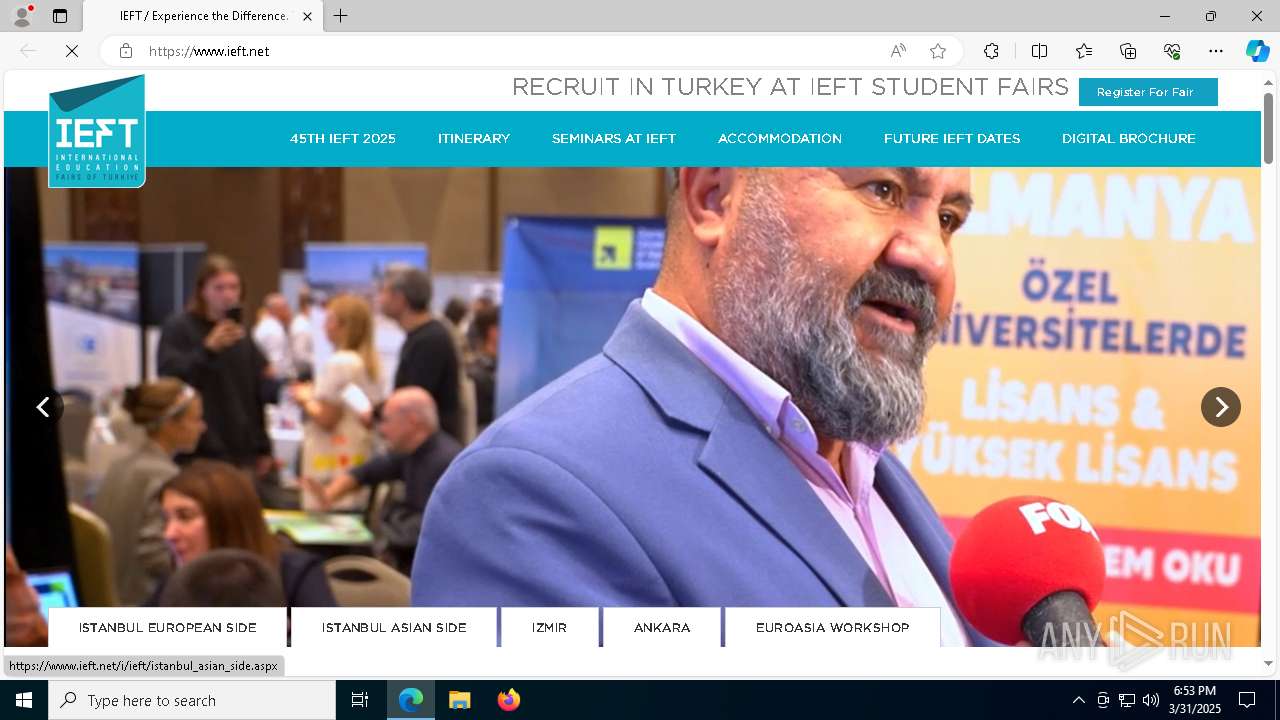Open 45TH IEFT 2025 menu item
The height and width of the screenshot is (720, 1280).
[343, 139]
